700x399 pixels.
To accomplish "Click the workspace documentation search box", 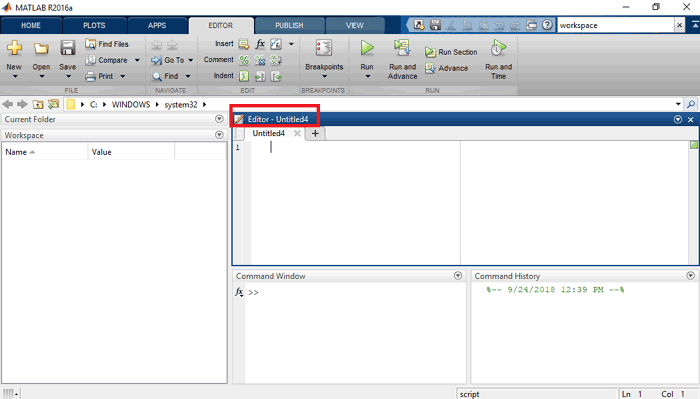I will point(616,25).
